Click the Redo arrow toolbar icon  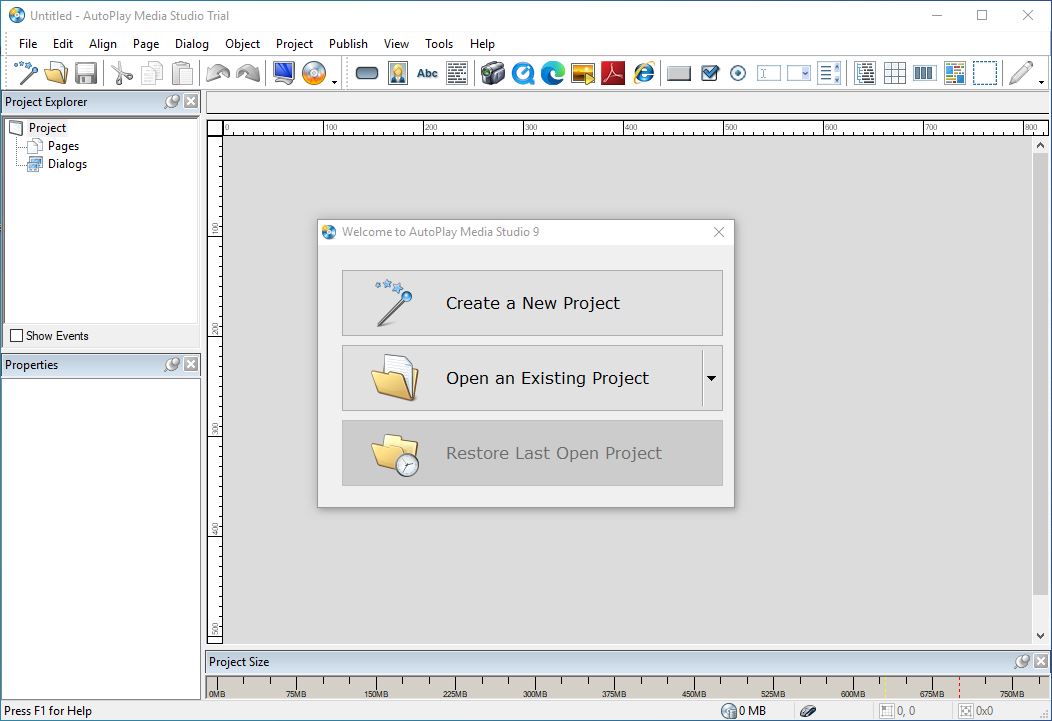click(248, 72)
